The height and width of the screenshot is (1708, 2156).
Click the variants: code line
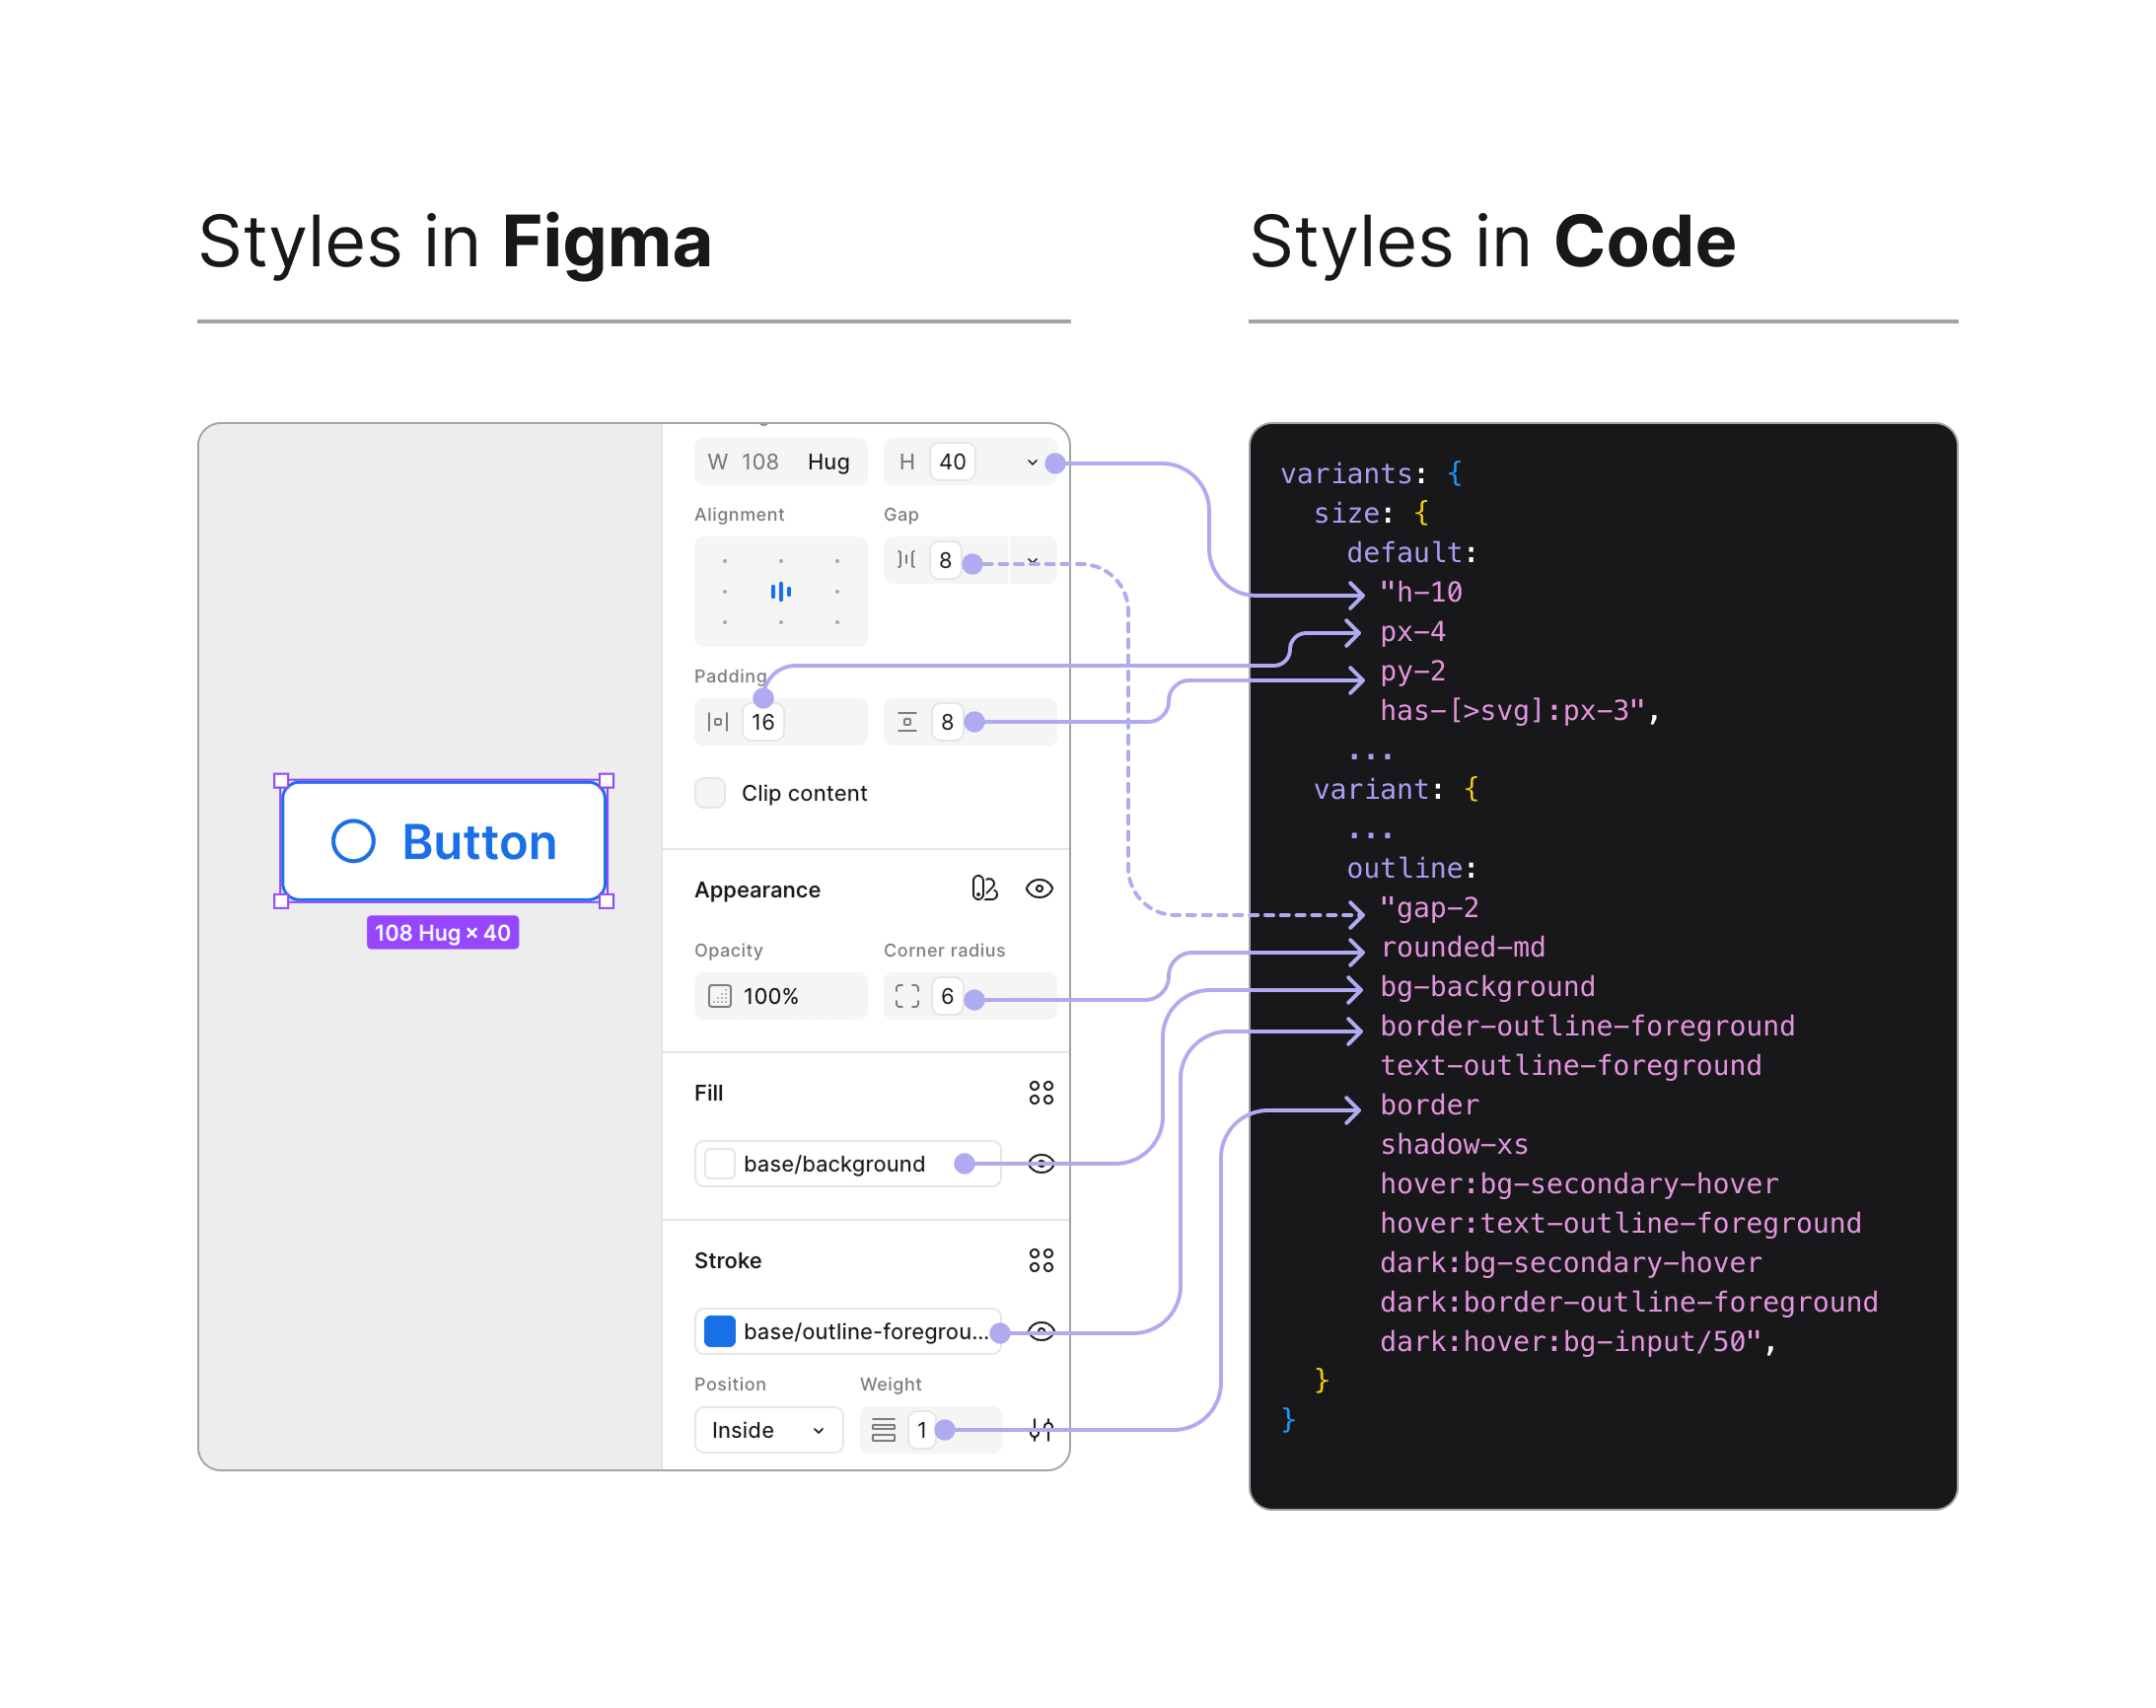click(x=1371, y=474)
